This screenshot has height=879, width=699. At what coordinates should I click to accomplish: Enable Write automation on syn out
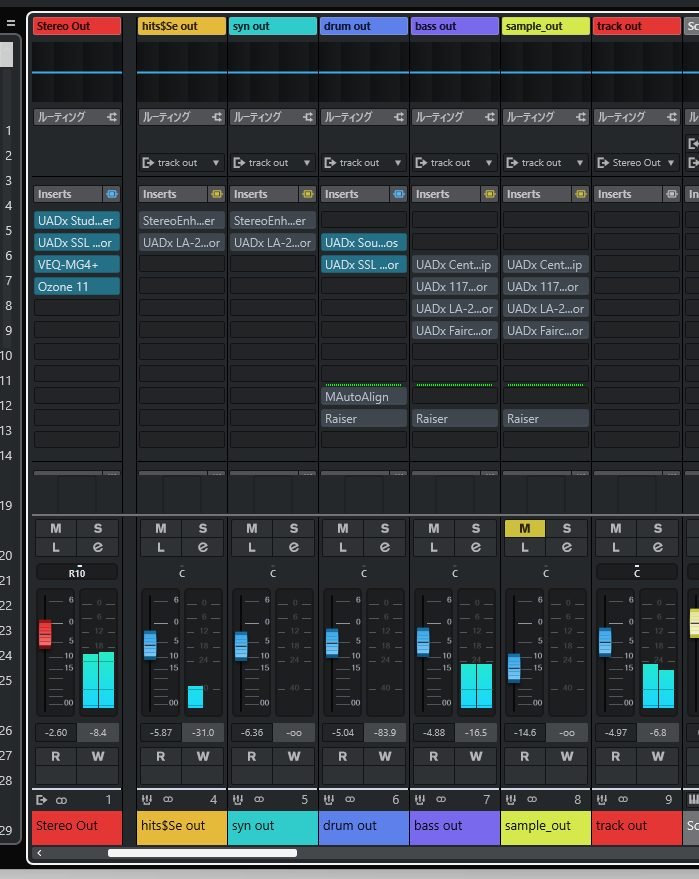click(294, 756)
